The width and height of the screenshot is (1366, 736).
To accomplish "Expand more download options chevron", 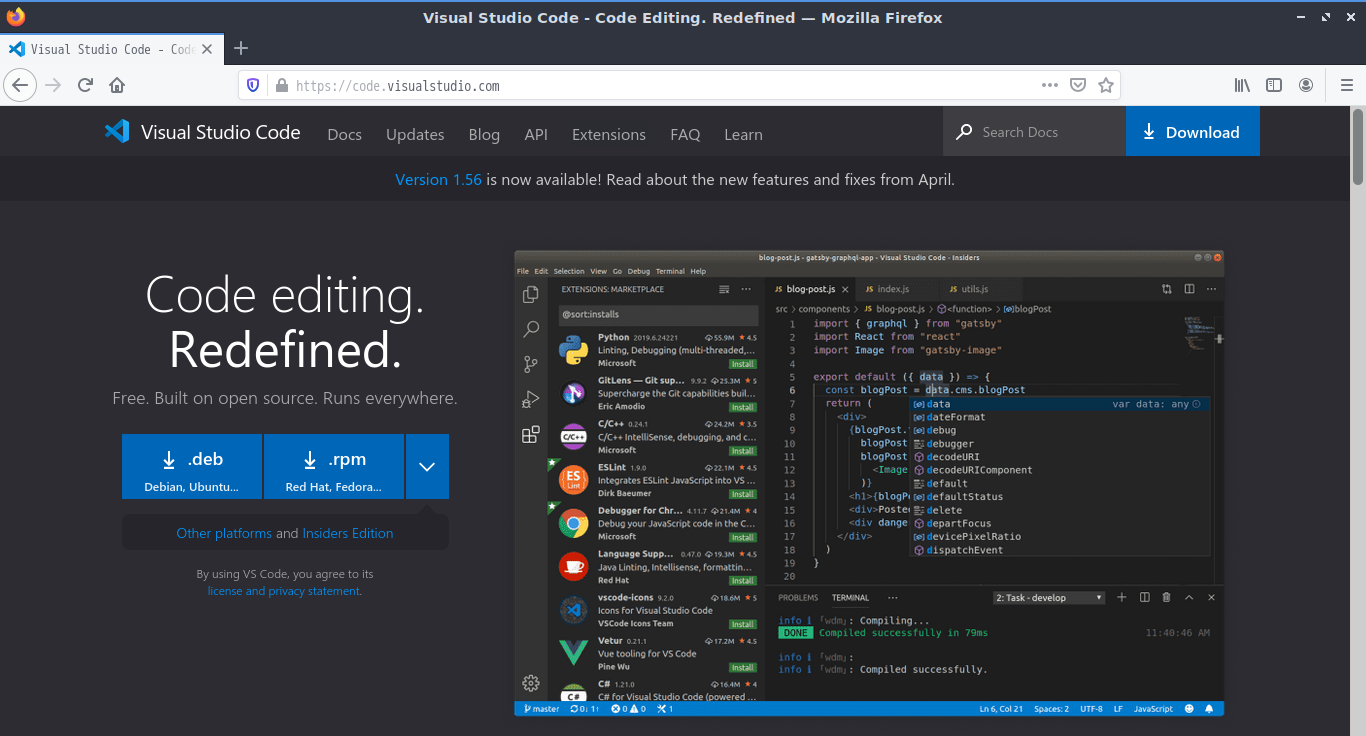I will click(427, 466).
